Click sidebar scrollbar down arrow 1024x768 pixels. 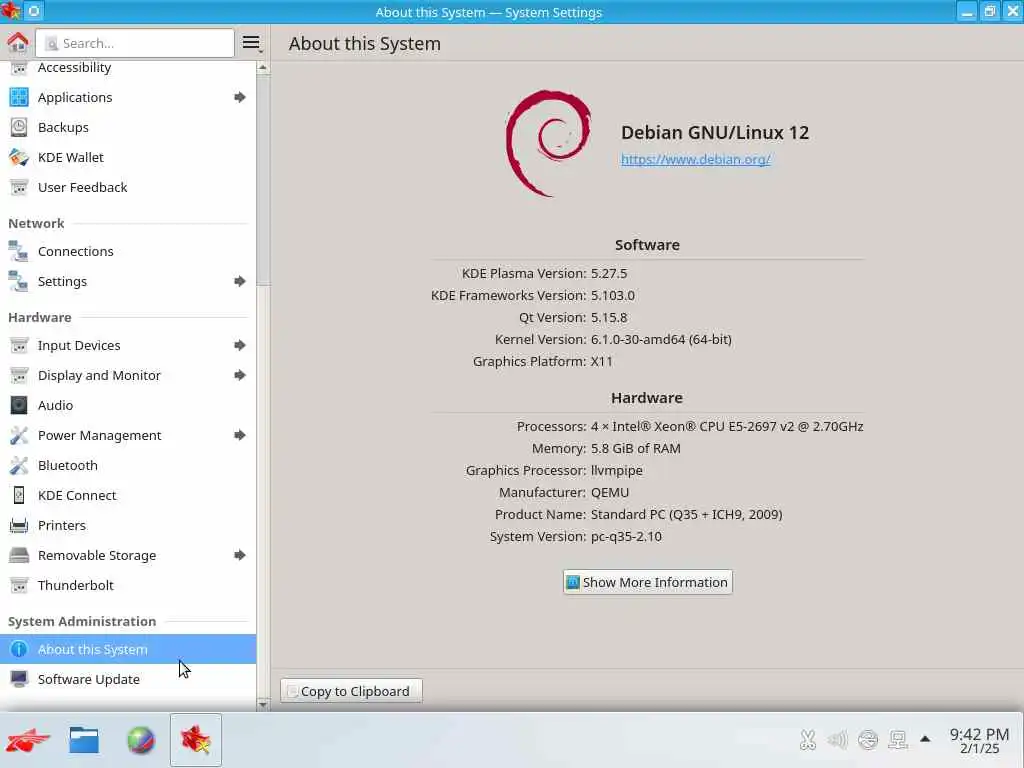pos(263,705)
